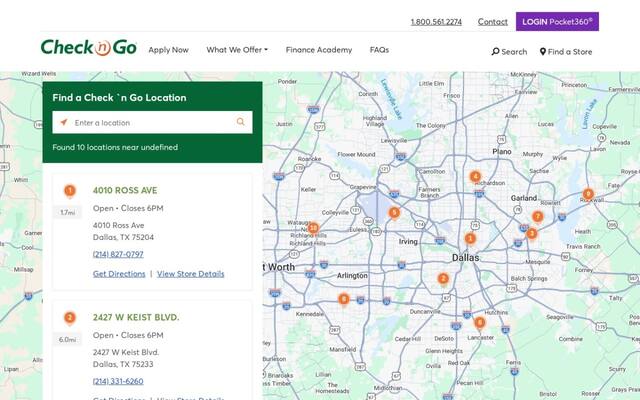Expand the What We Offer menu
Screen dimensions: 640x400
coord(237,50)
